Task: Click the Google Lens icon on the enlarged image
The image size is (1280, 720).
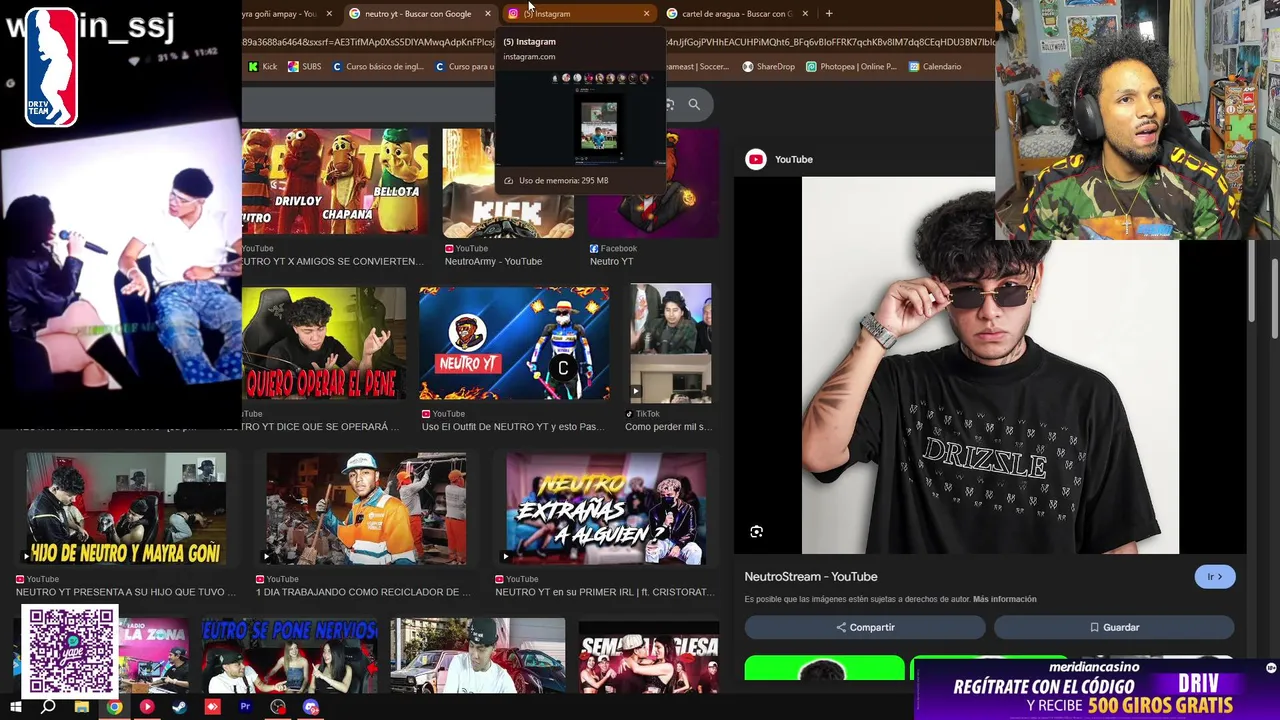Action: [x=756, y=532]
